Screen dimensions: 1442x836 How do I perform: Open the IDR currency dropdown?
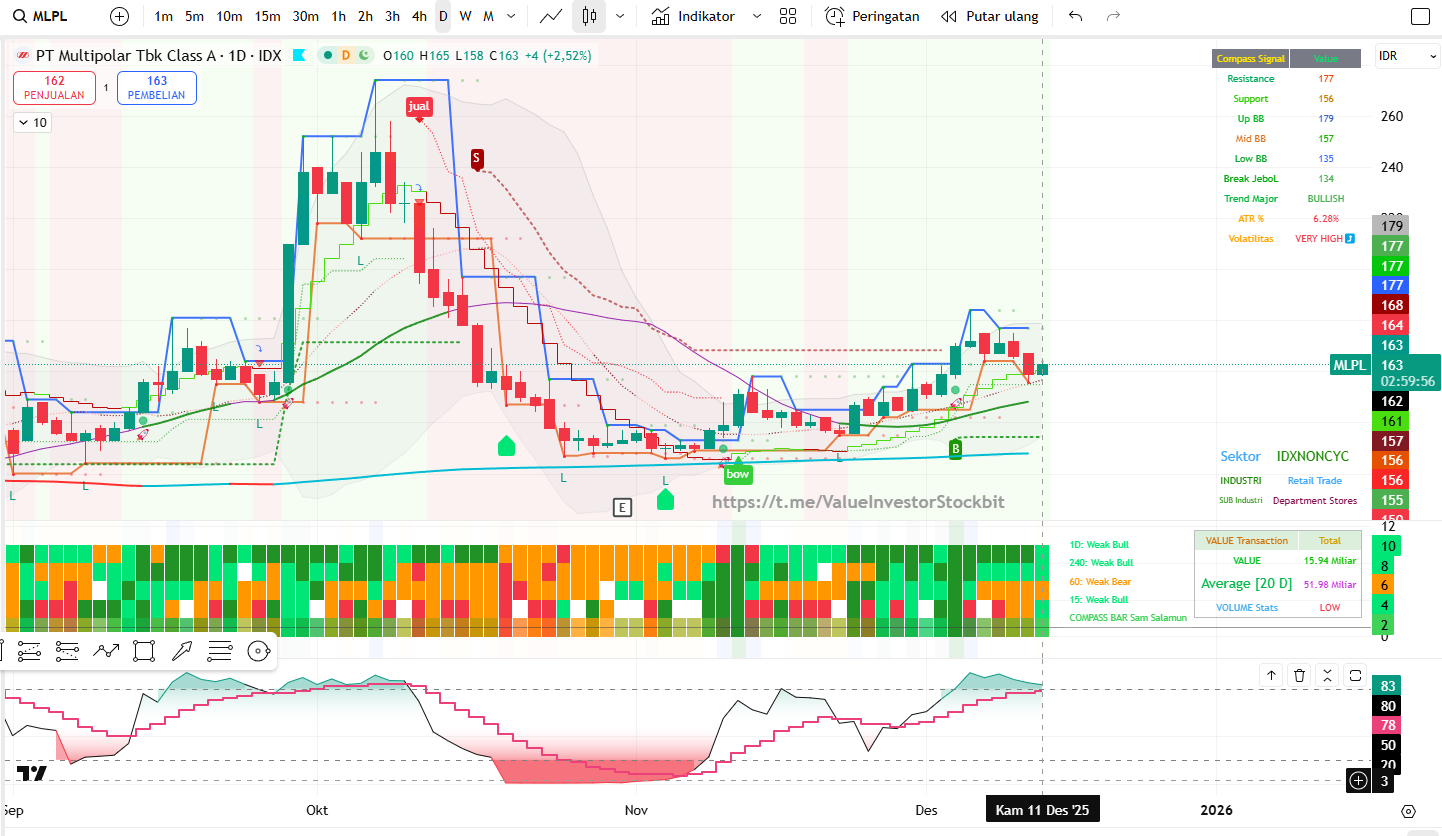1408,56
